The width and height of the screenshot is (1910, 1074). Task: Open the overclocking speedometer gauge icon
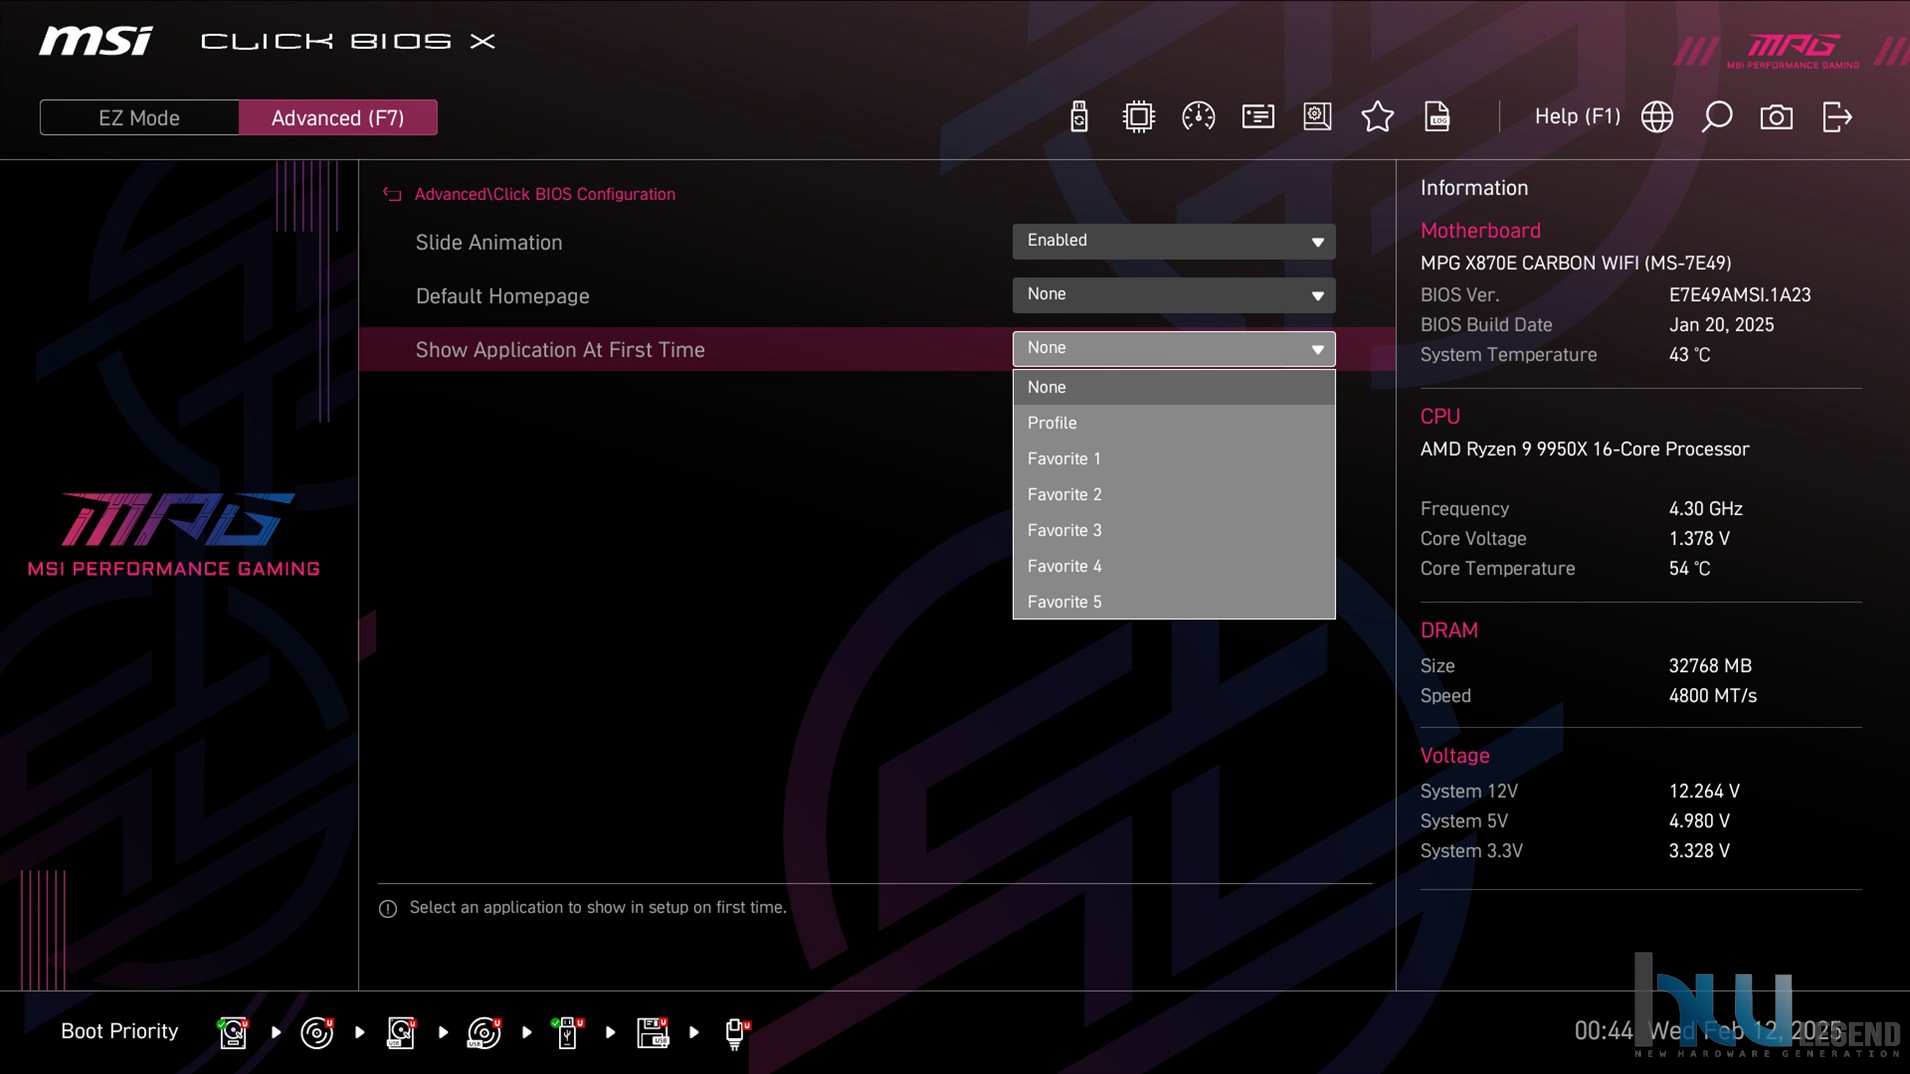coord(1198,117)
